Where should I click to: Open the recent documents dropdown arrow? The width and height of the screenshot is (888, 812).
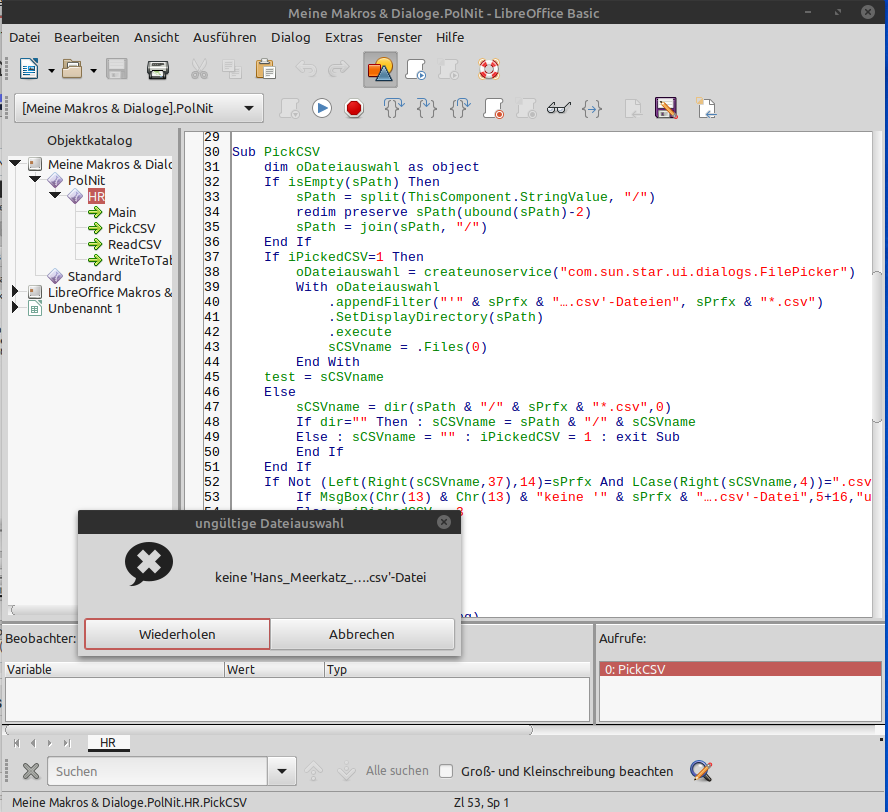click(93, 71)
